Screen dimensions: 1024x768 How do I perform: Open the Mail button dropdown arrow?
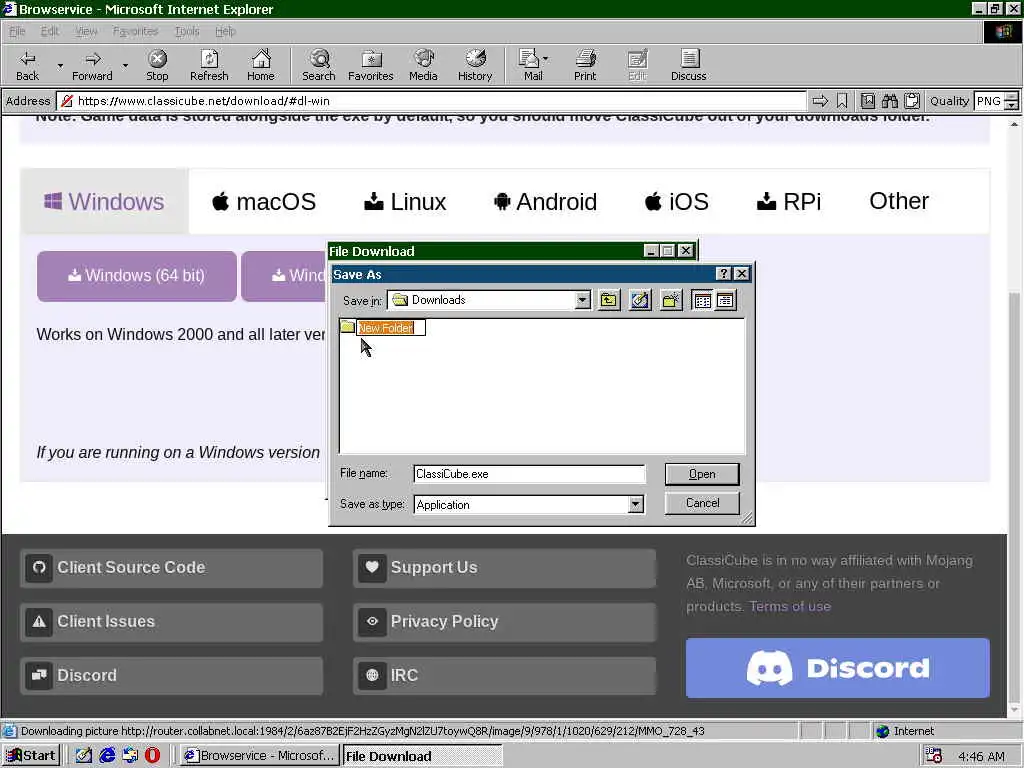coord(546,59)
